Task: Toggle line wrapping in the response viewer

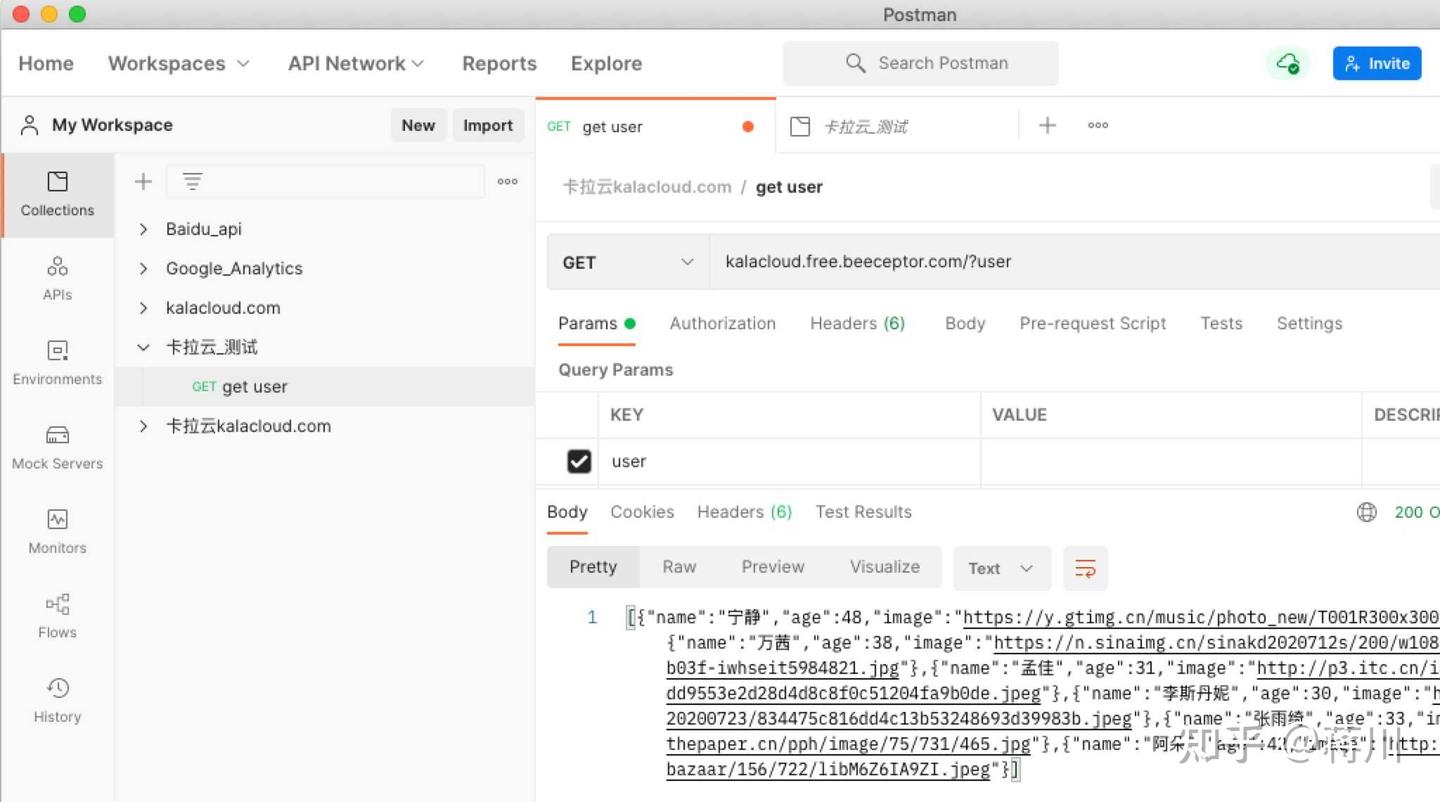Action: (1085, 568)
